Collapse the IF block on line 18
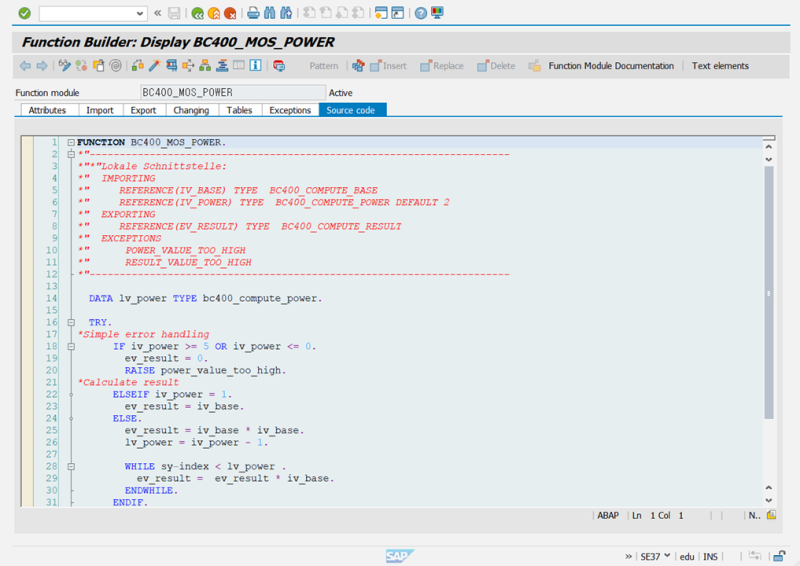The width and height of the screenshot is (800, 566). (71, 347)
